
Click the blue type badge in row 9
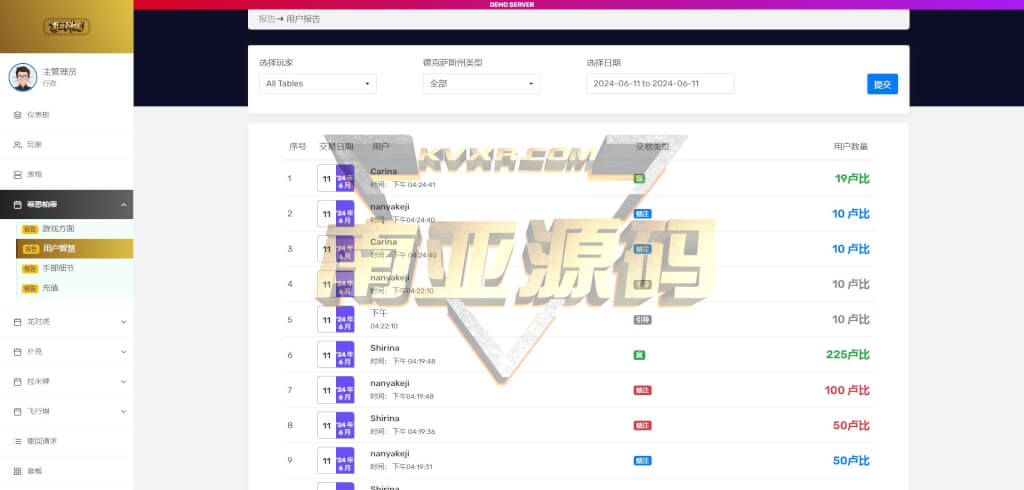(642, 461)
